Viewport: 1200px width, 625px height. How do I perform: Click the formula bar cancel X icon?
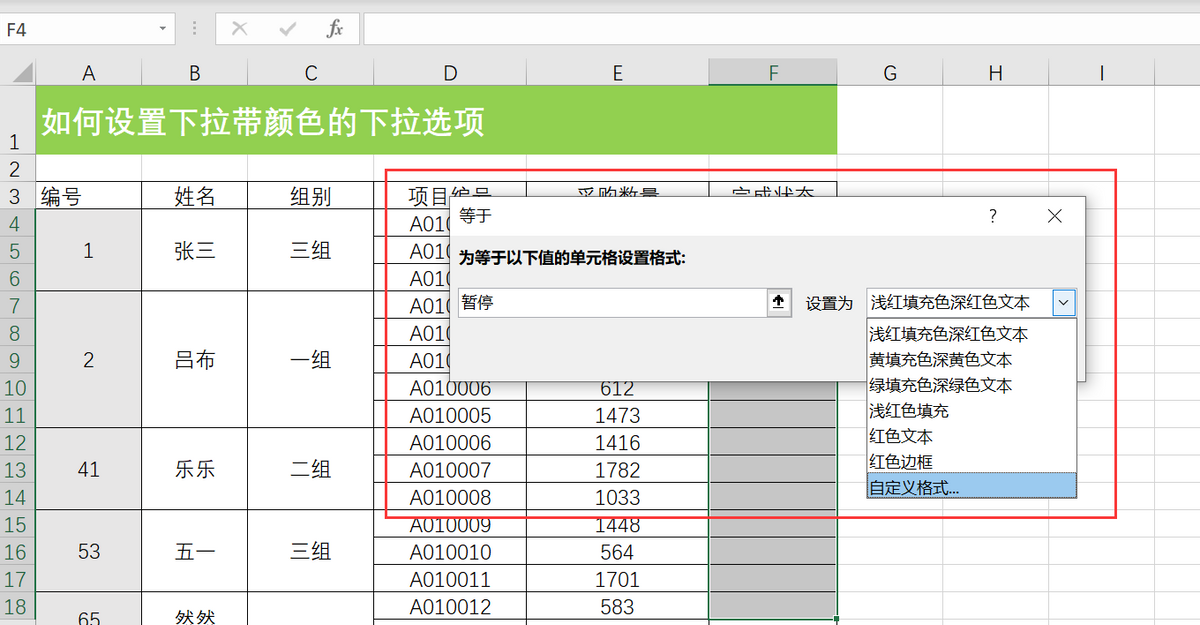pos(239,29)
